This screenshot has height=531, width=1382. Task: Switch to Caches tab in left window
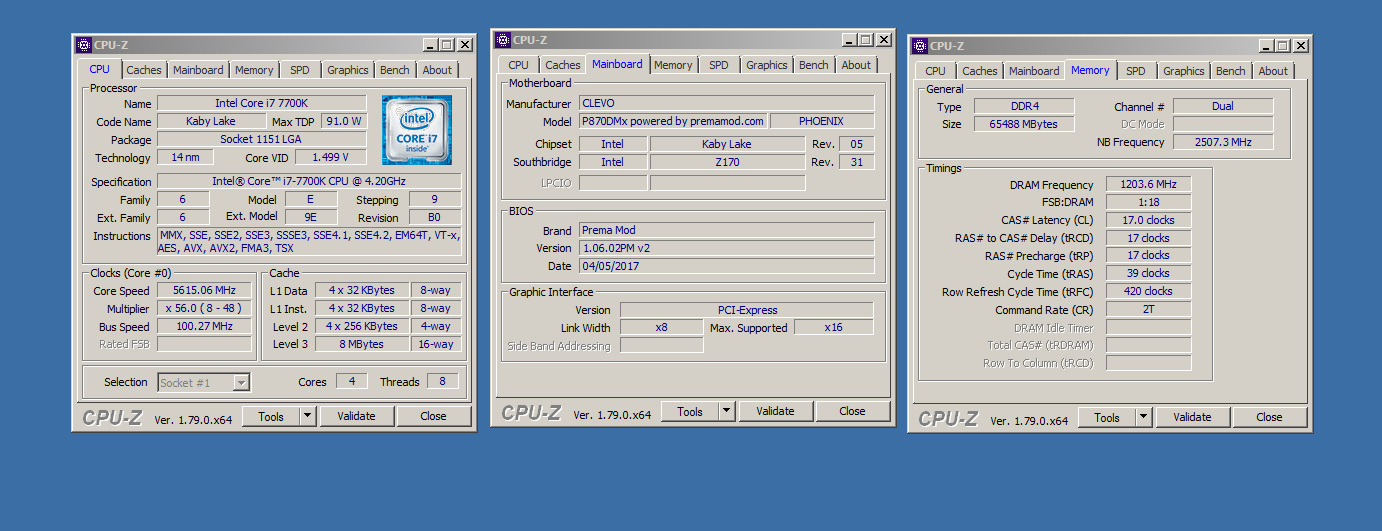(x=144, y=70)
